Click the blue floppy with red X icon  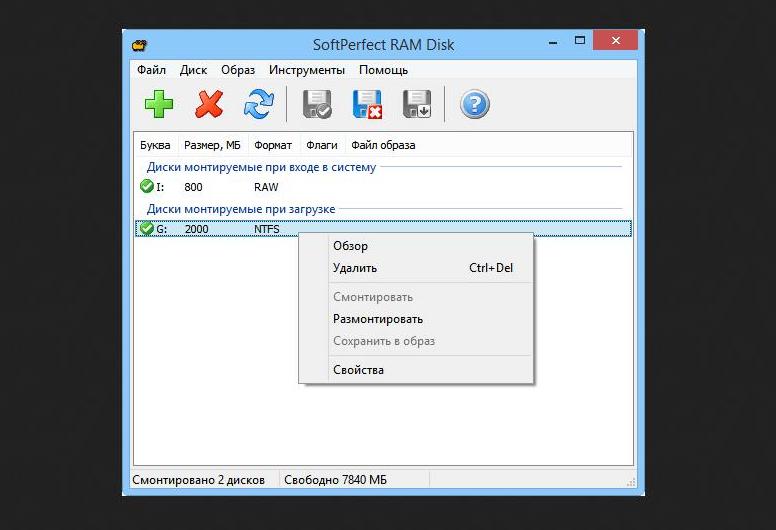367,104
